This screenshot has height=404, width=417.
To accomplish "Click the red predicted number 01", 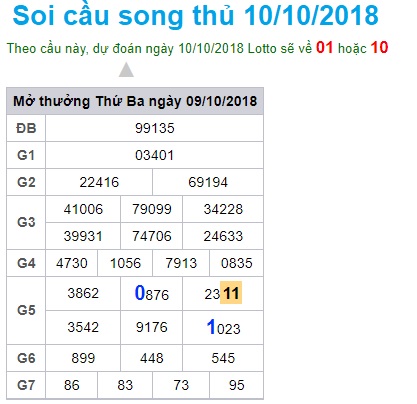I will tap(324, 48).
